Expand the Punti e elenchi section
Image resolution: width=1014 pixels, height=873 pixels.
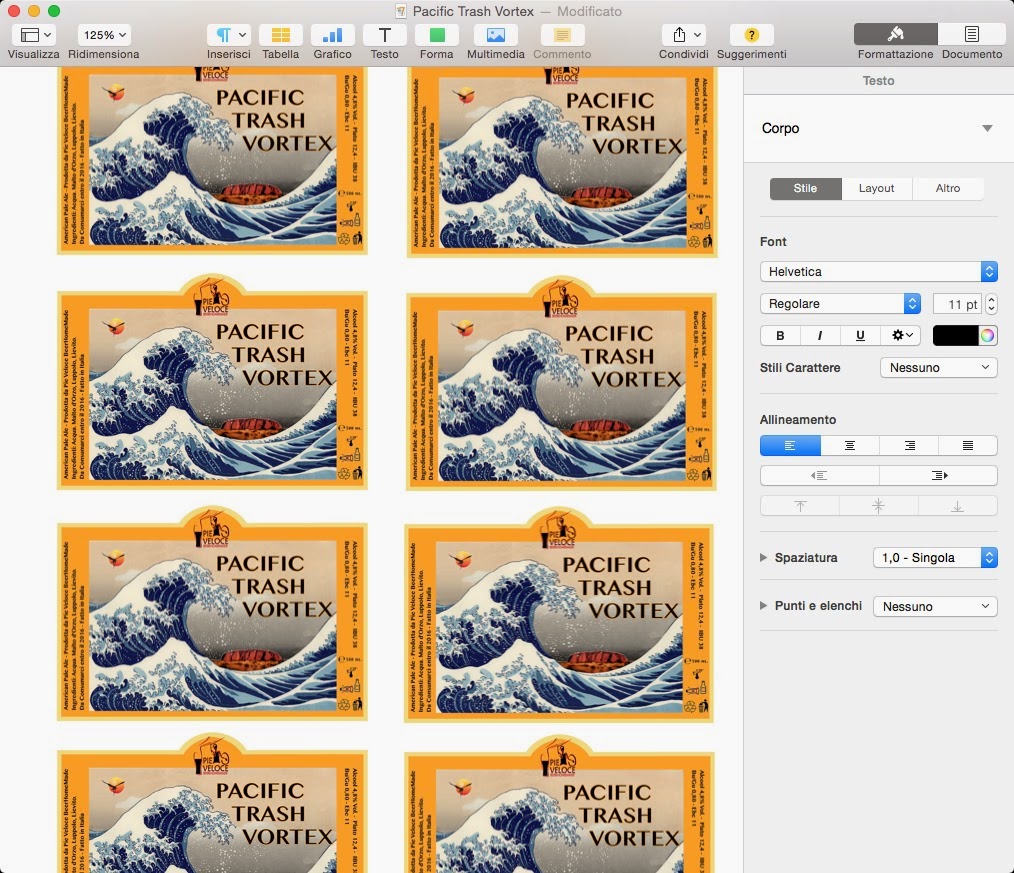point(764,606)
